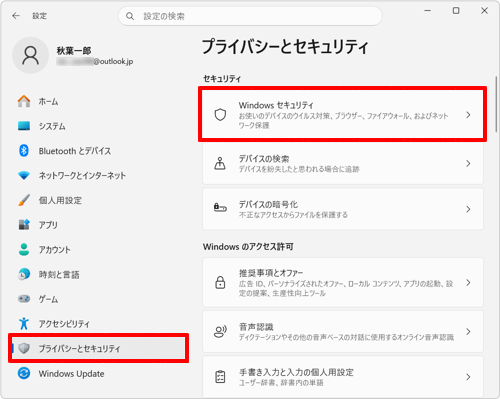Viewport: 500px width, 399px height.
Task: Minimize the 設定 window
Action: point(428,11)
